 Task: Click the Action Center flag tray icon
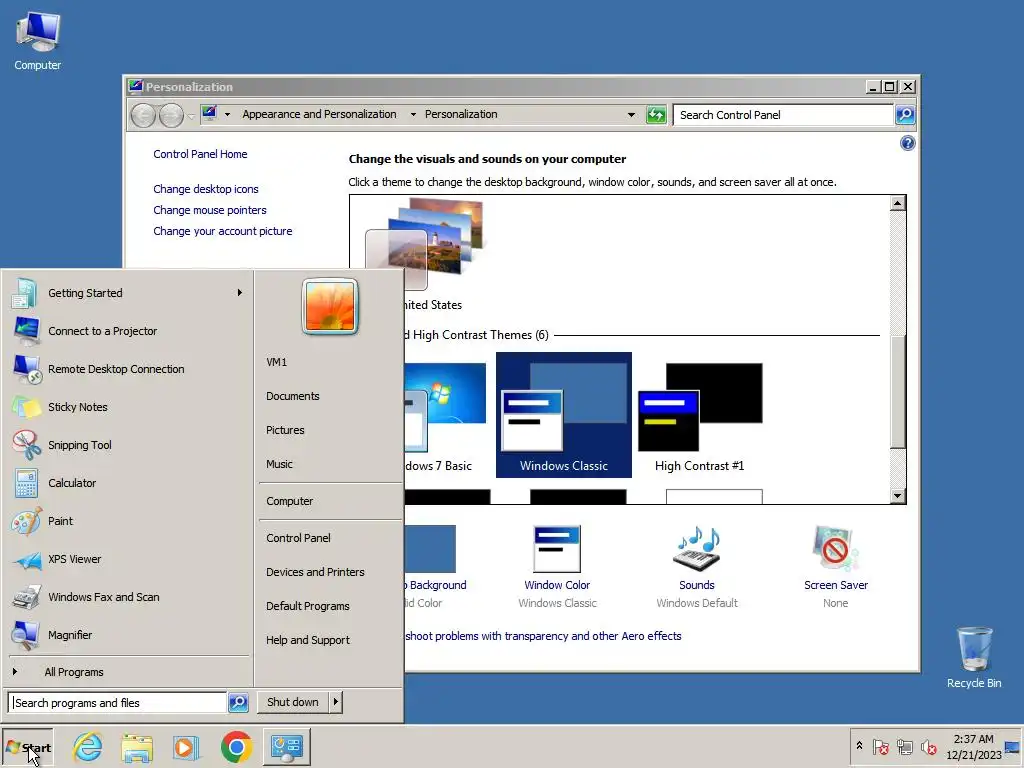point(880,747)
